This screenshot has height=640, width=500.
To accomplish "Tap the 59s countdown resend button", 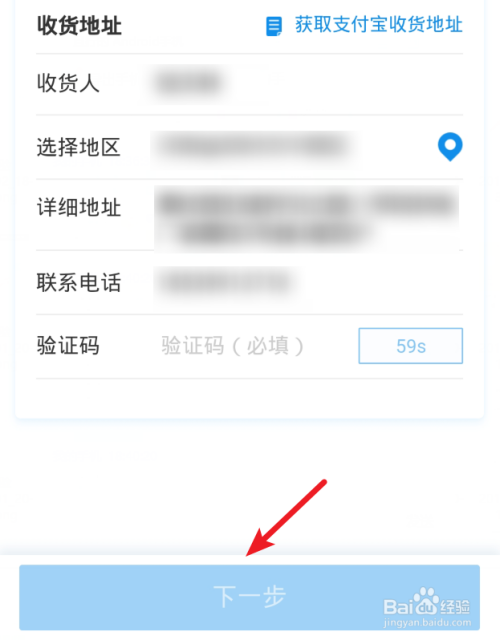I will click(x=411, y=346).
